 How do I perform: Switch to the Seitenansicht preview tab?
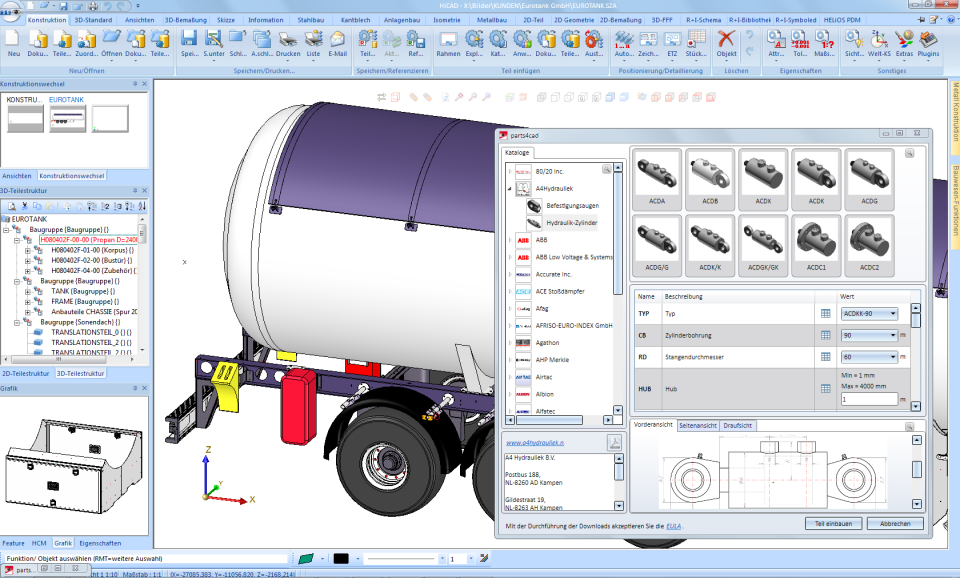[x=697, y=425]
